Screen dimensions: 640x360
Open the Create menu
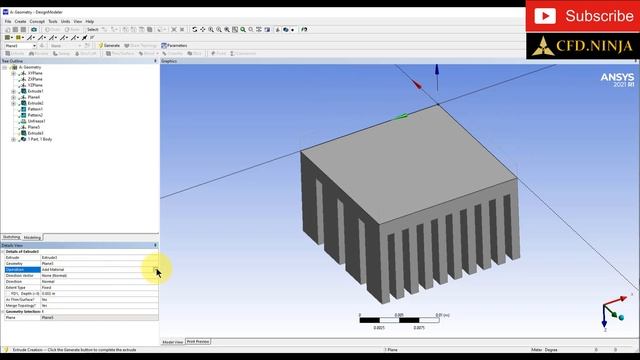pos(20,21)
